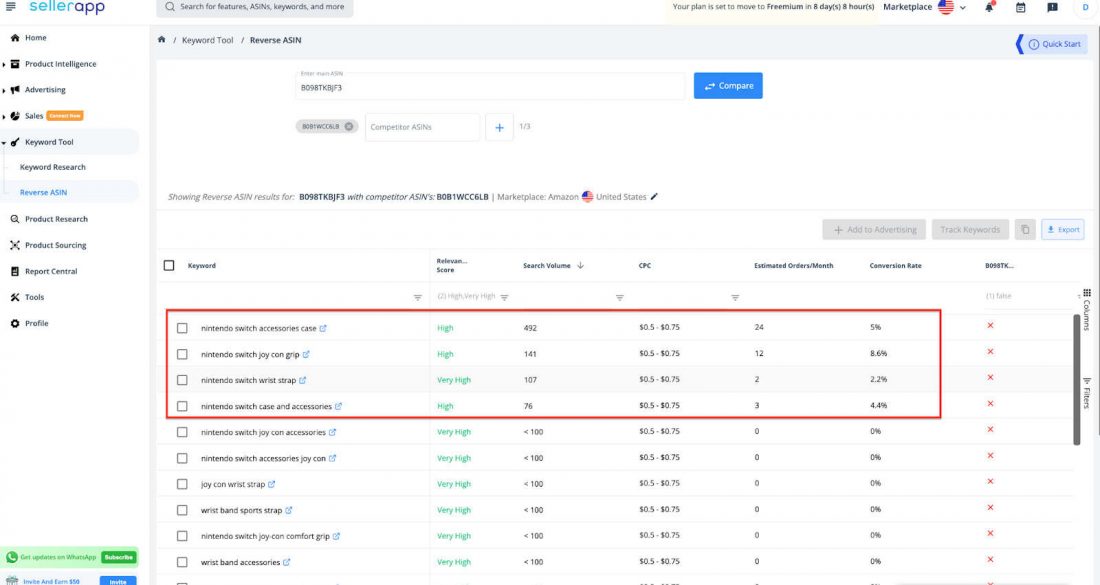1100x585 pixels.
Task: Click the notification bell icon
Action: point(989,7)
